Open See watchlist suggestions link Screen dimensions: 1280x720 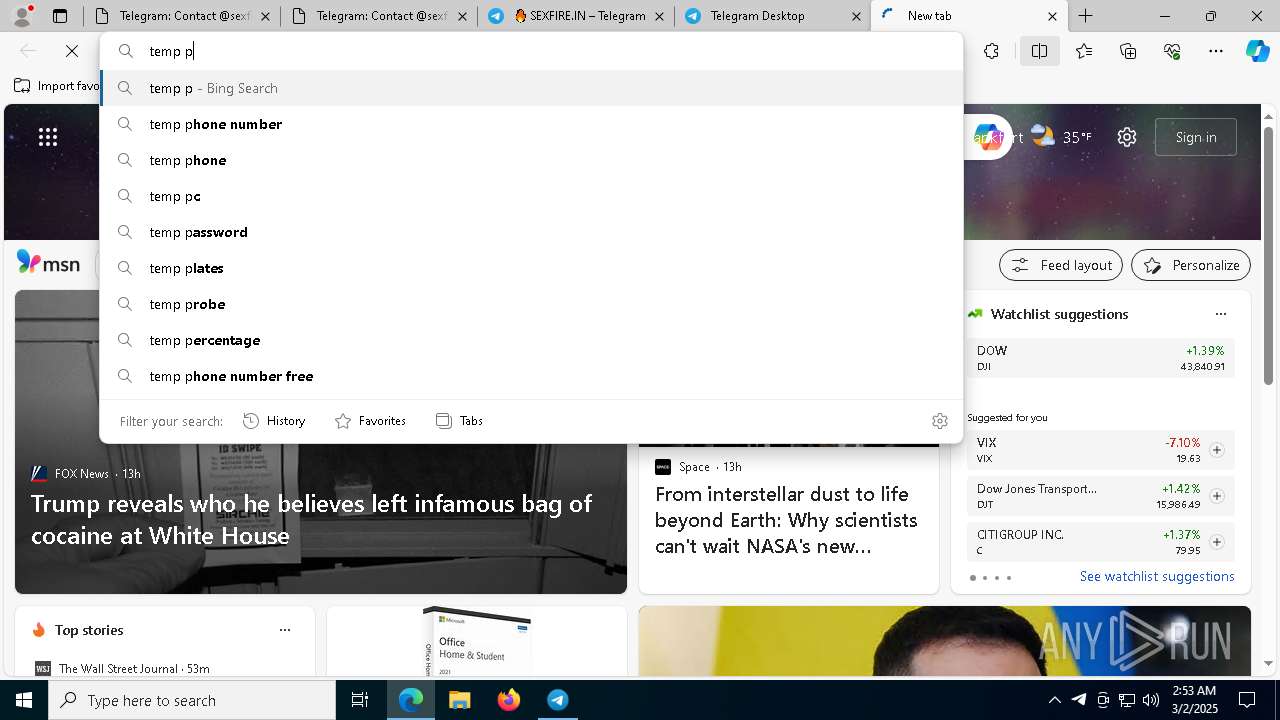pos(1157,576)
